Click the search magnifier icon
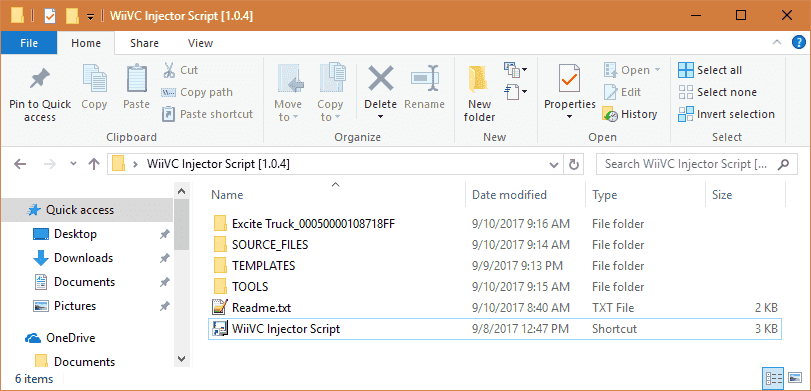Image resolution: width=811 pixels, height=391 pixels. (x=784, y=164)
